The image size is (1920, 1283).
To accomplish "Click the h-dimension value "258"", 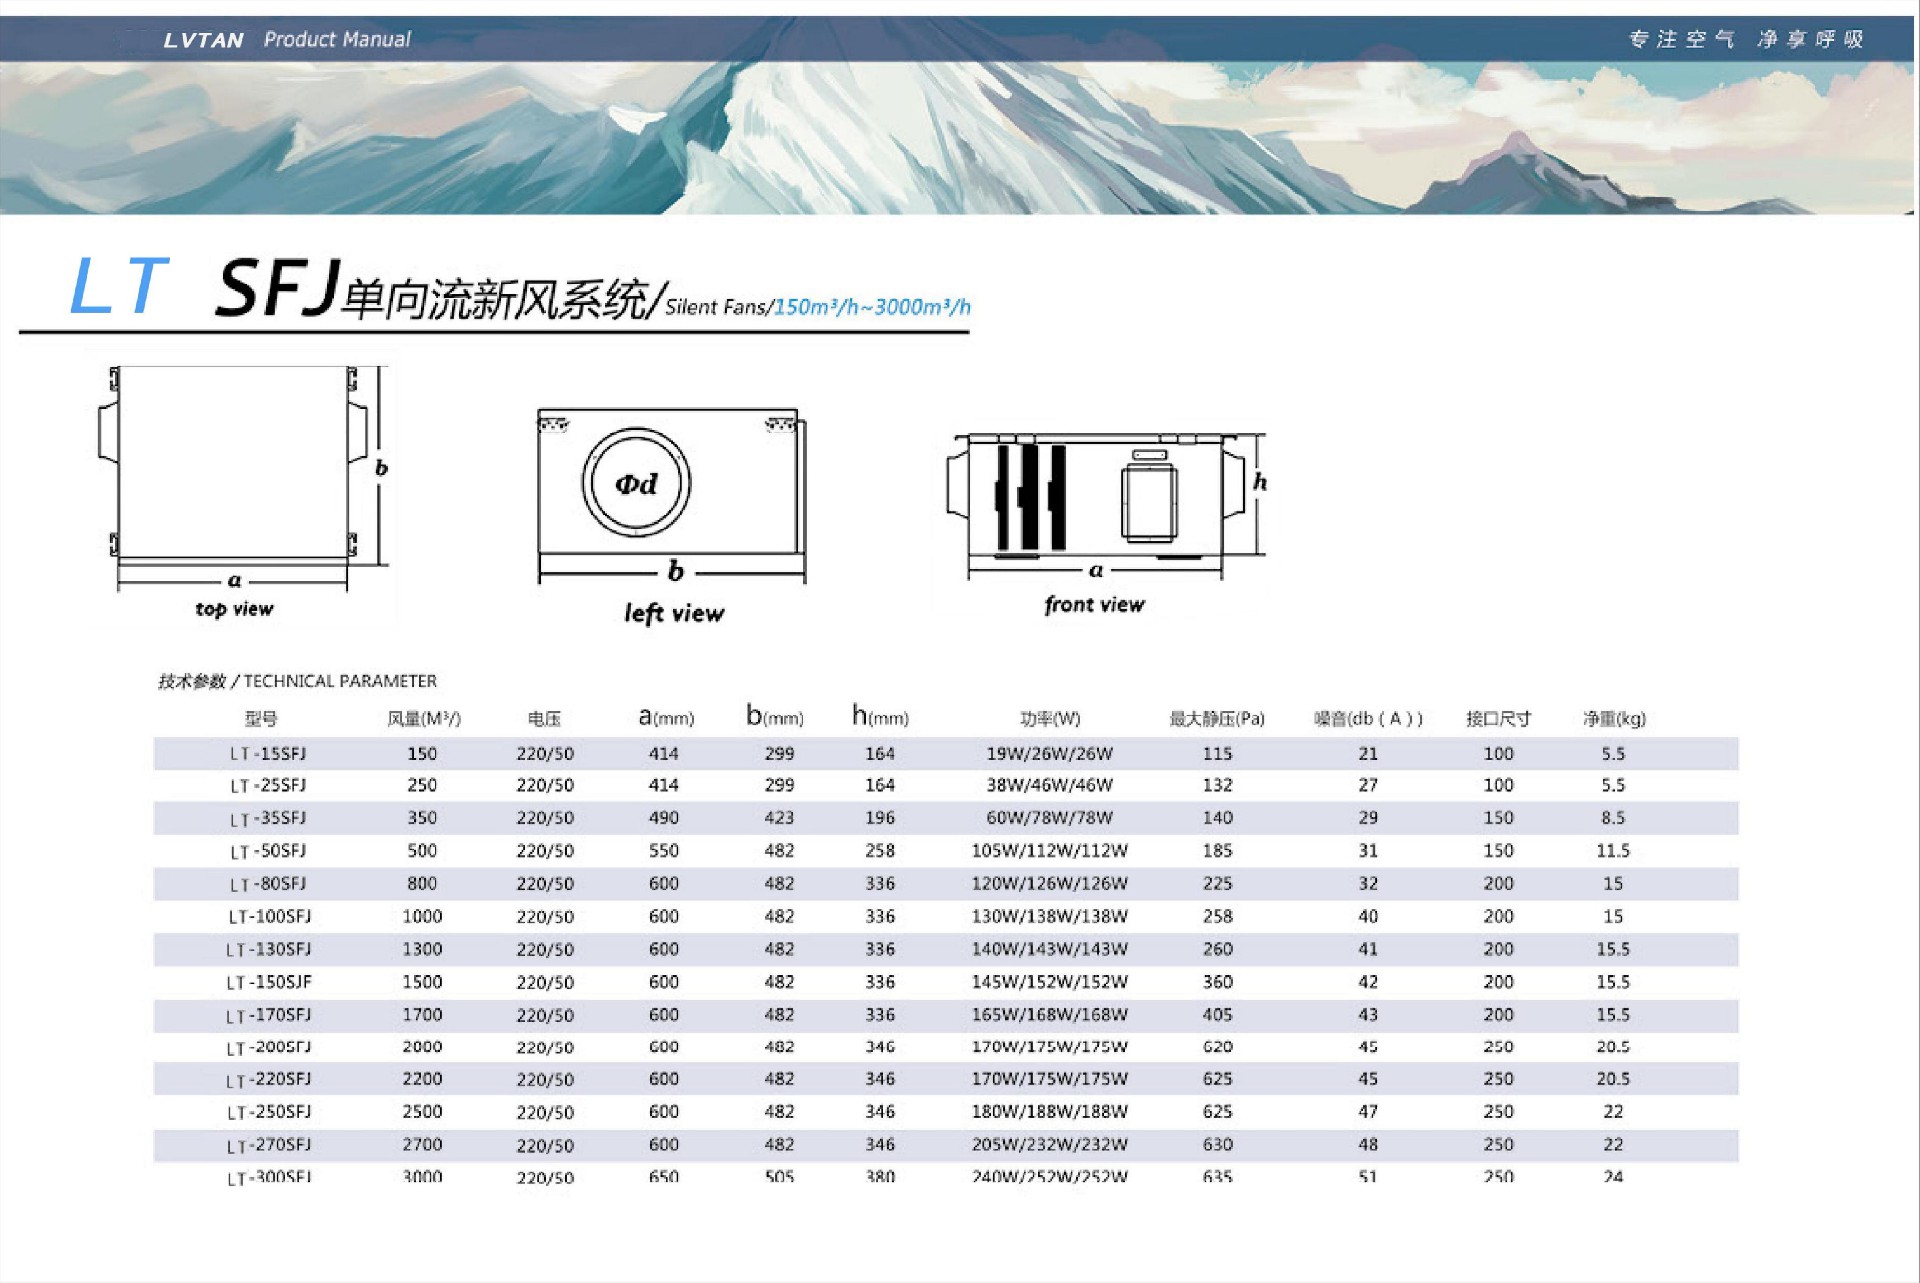I will [880, 851].
